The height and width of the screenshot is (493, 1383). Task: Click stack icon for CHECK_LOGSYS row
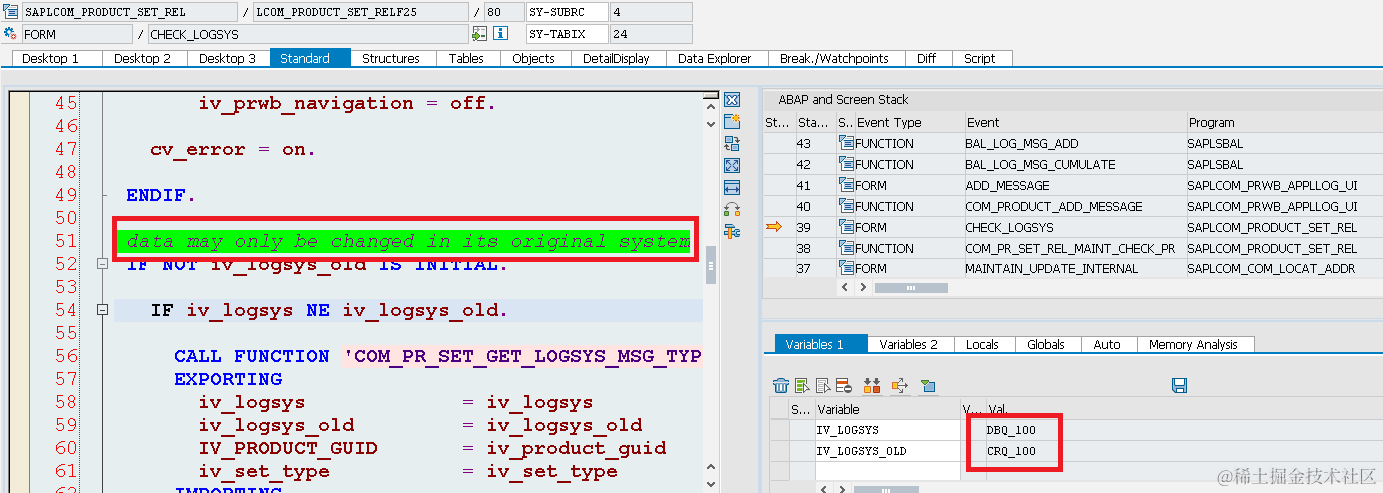pos(846,227)
